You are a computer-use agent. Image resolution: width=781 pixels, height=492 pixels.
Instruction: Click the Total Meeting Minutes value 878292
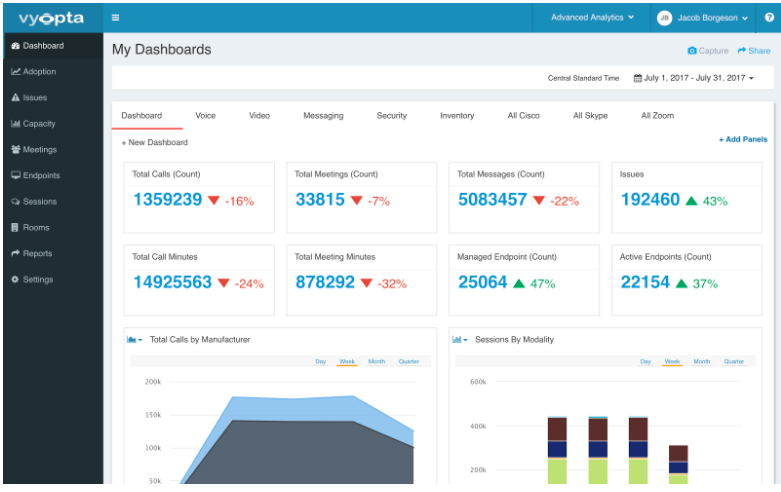pyautogui.click(x=325, y=282)
